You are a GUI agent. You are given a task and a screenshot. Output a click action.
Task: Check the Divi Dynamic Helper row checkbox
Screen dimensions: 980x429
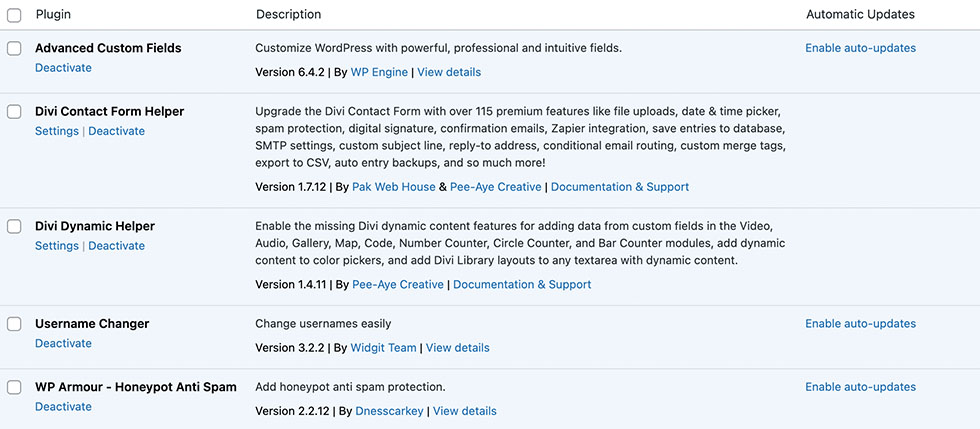14,226
